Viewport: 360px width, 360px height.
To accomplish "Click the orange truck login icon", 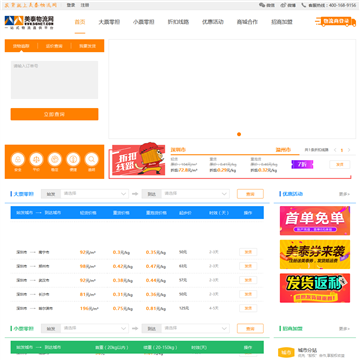I will (x=336, y=22).
